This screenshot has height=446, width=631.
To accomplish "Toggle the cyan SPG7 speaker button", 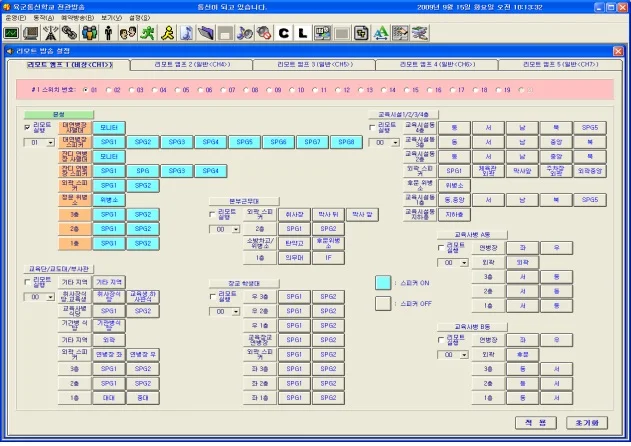I will pyautogui.click(x=312, y=142).
